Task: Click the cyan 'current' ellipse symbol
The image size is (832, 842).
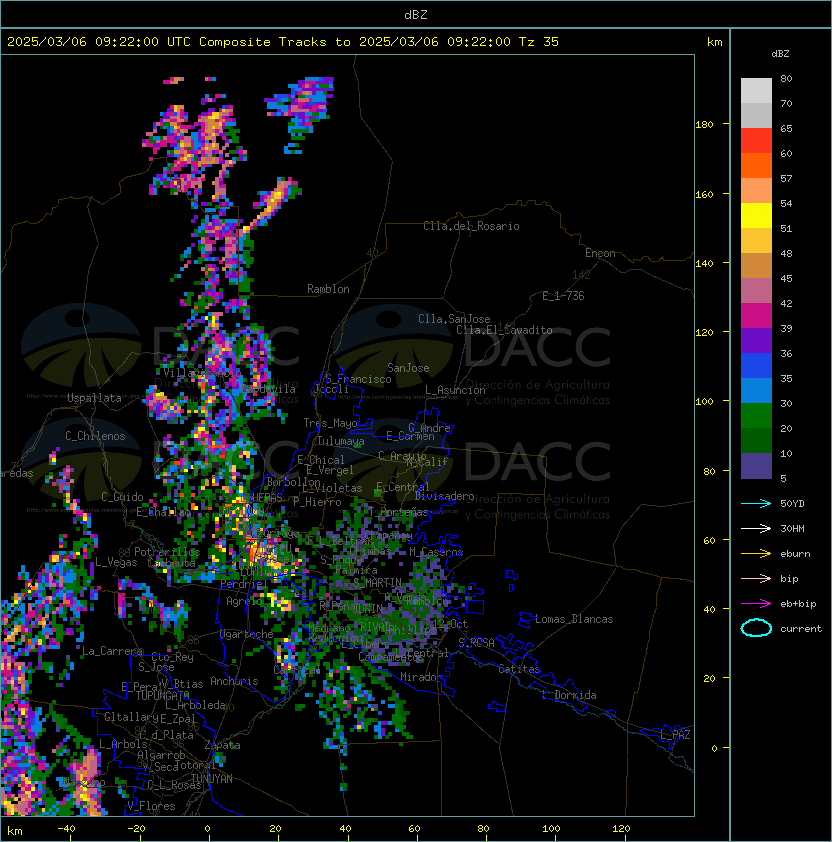Action: pyautogui.click(x=756, y=628)
